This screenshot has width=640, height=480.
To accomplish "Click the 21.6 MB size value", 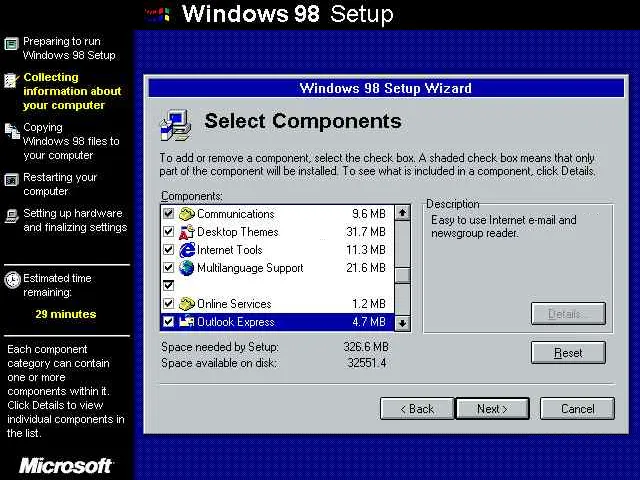I will pyautogui.click(x=366, y=268).
